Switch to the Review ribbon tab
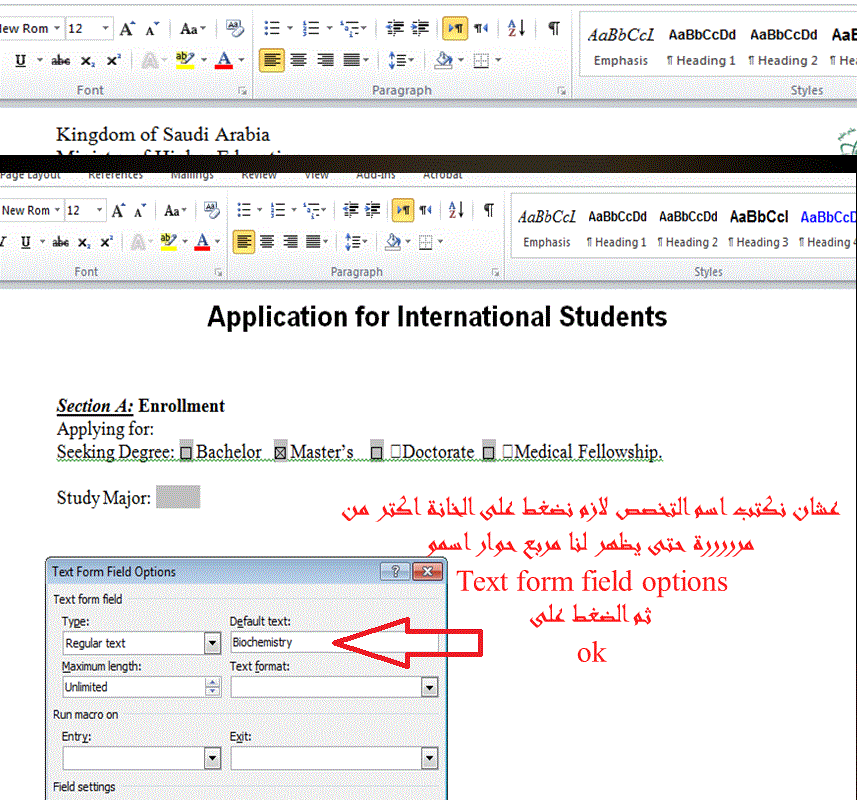 point(259,175)
